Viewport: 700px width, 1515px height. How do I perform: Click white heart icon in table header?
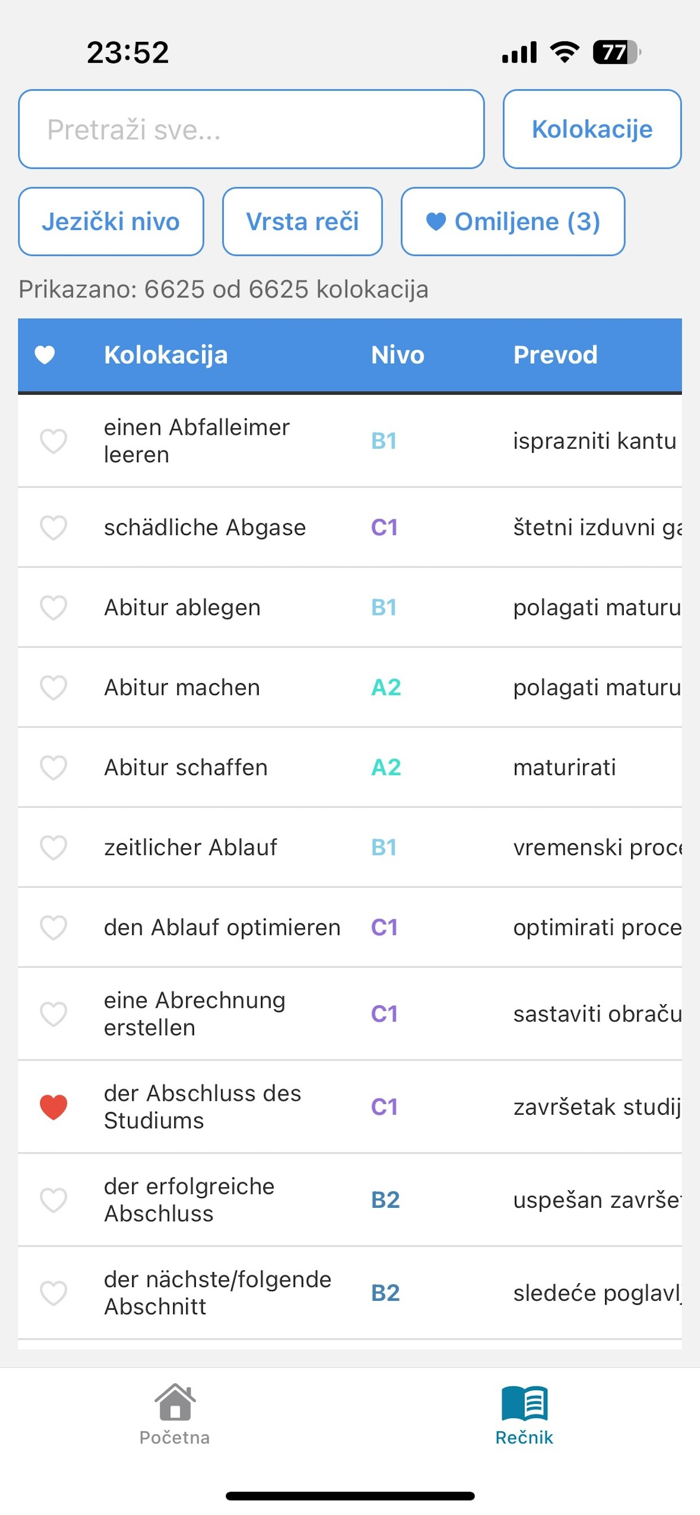point(45,355)
